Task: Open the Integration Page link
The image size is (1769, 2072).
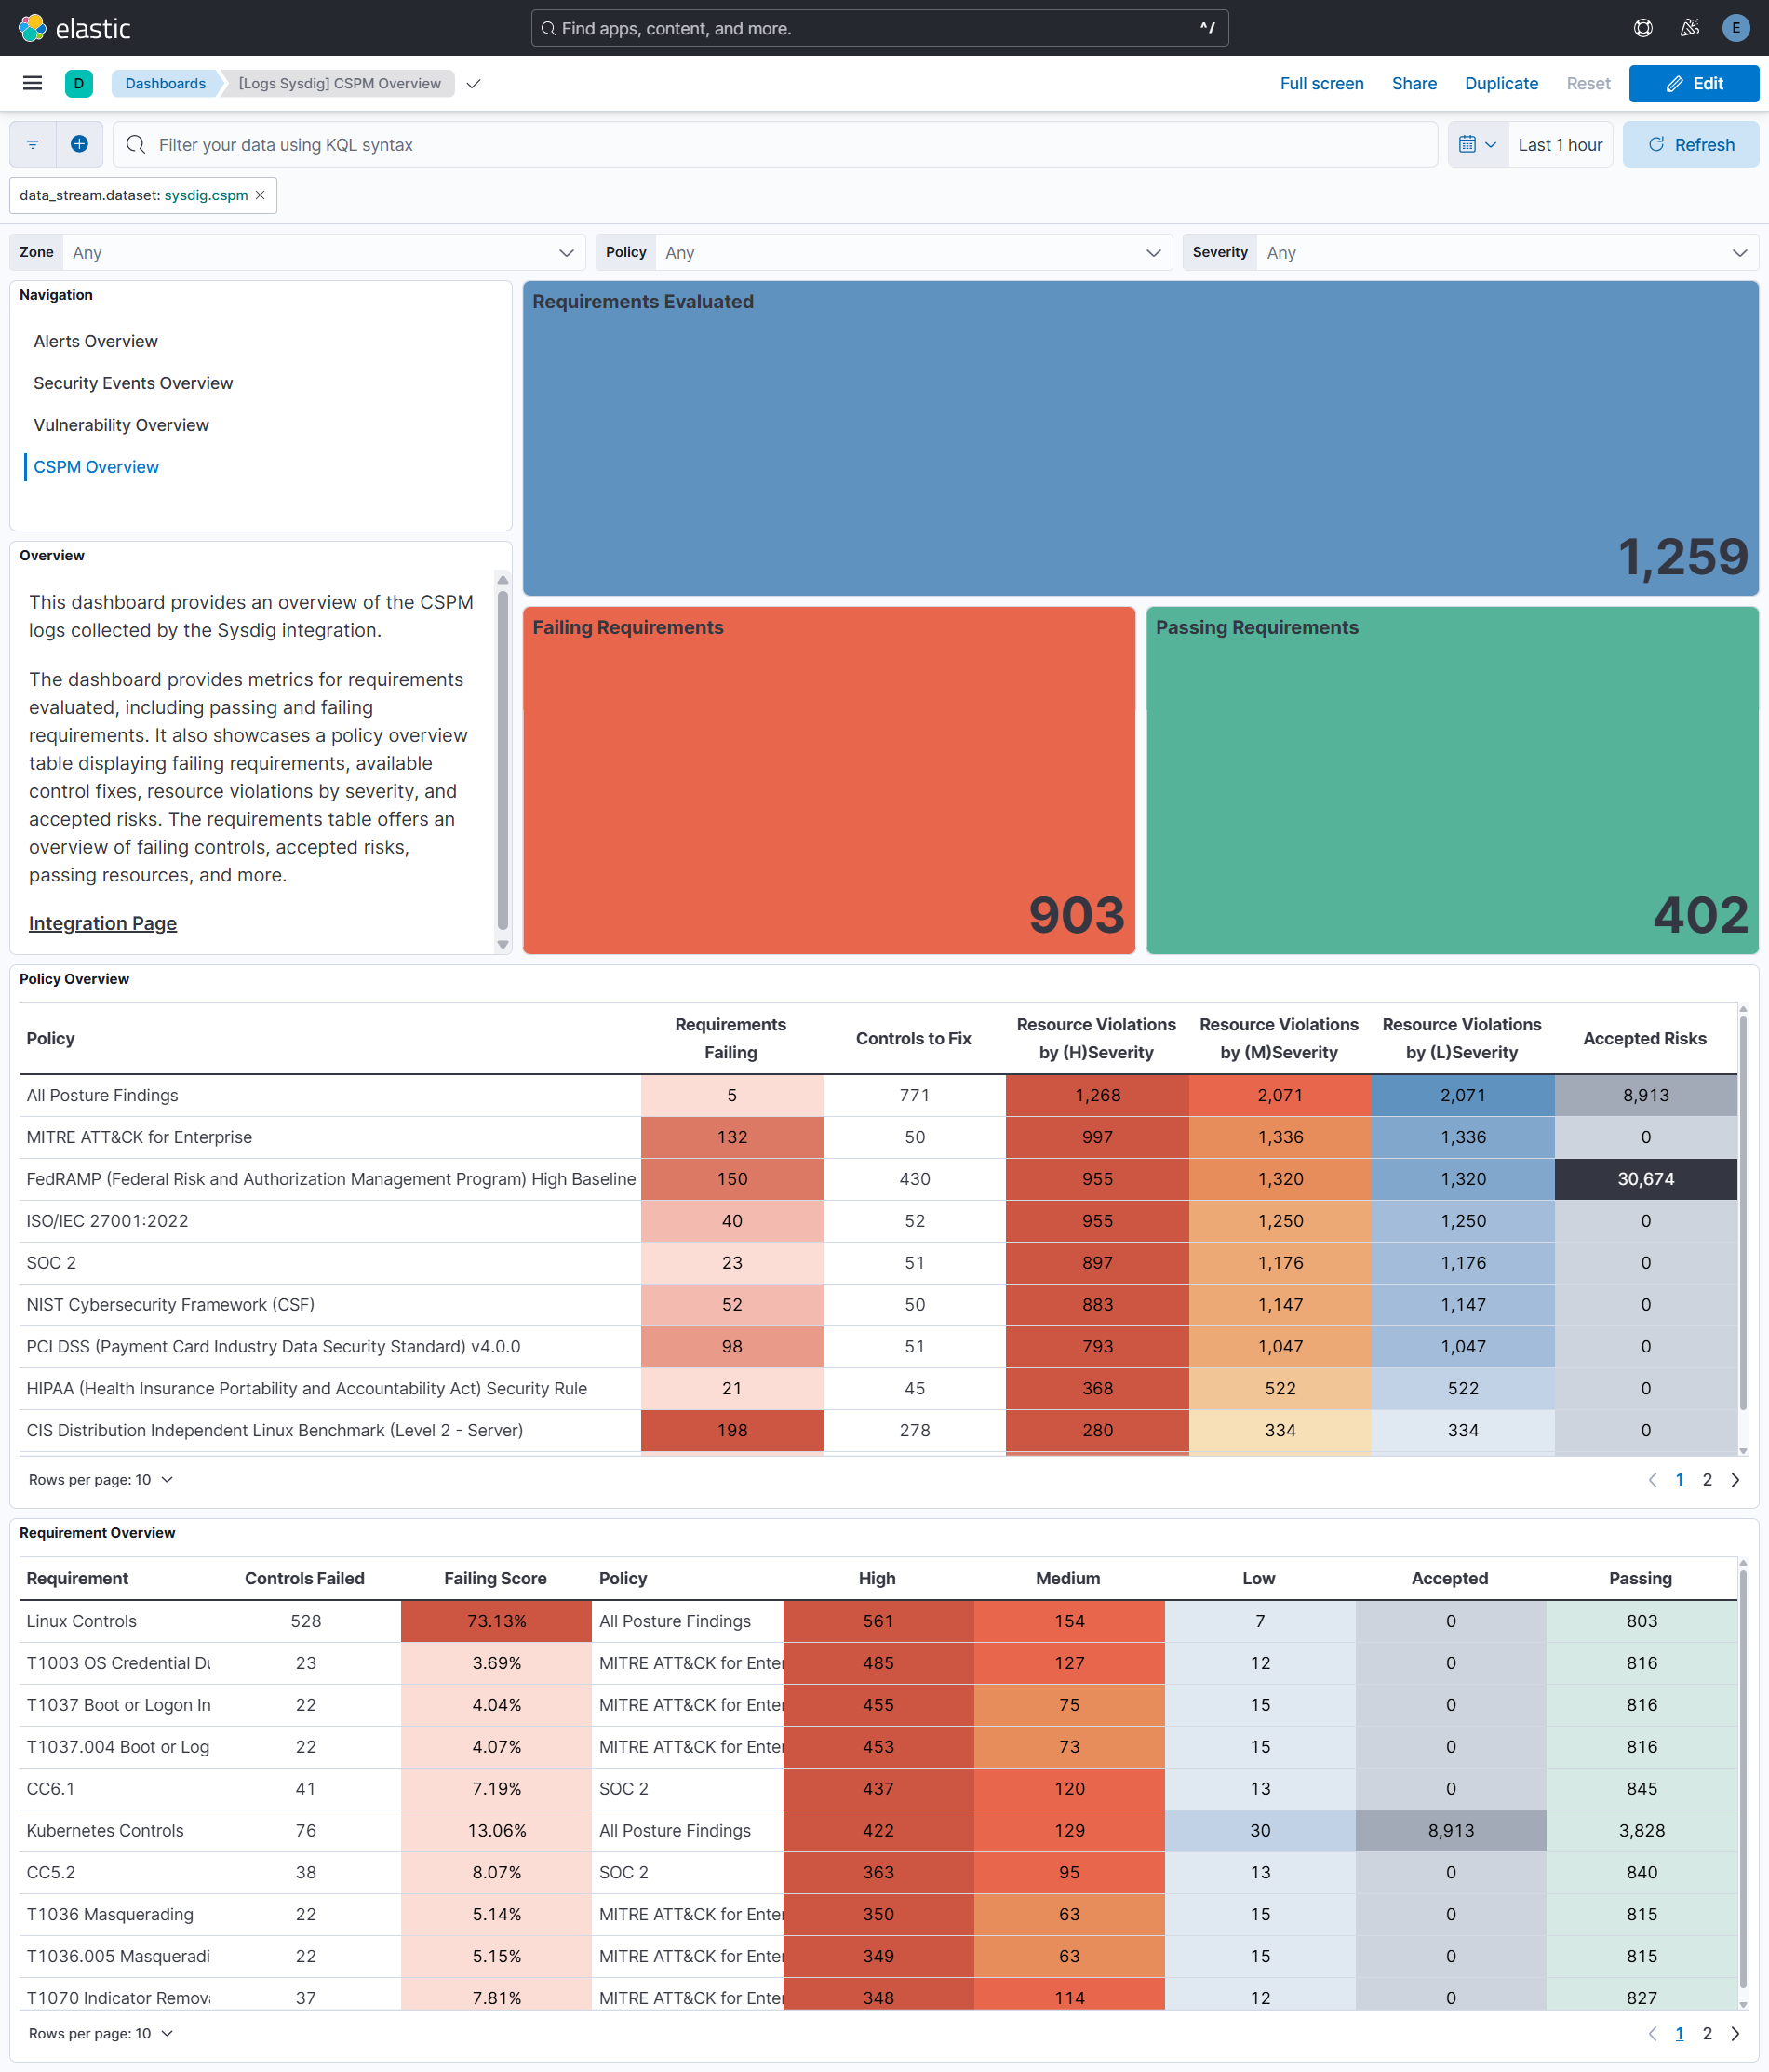Action: coord(102,923)
